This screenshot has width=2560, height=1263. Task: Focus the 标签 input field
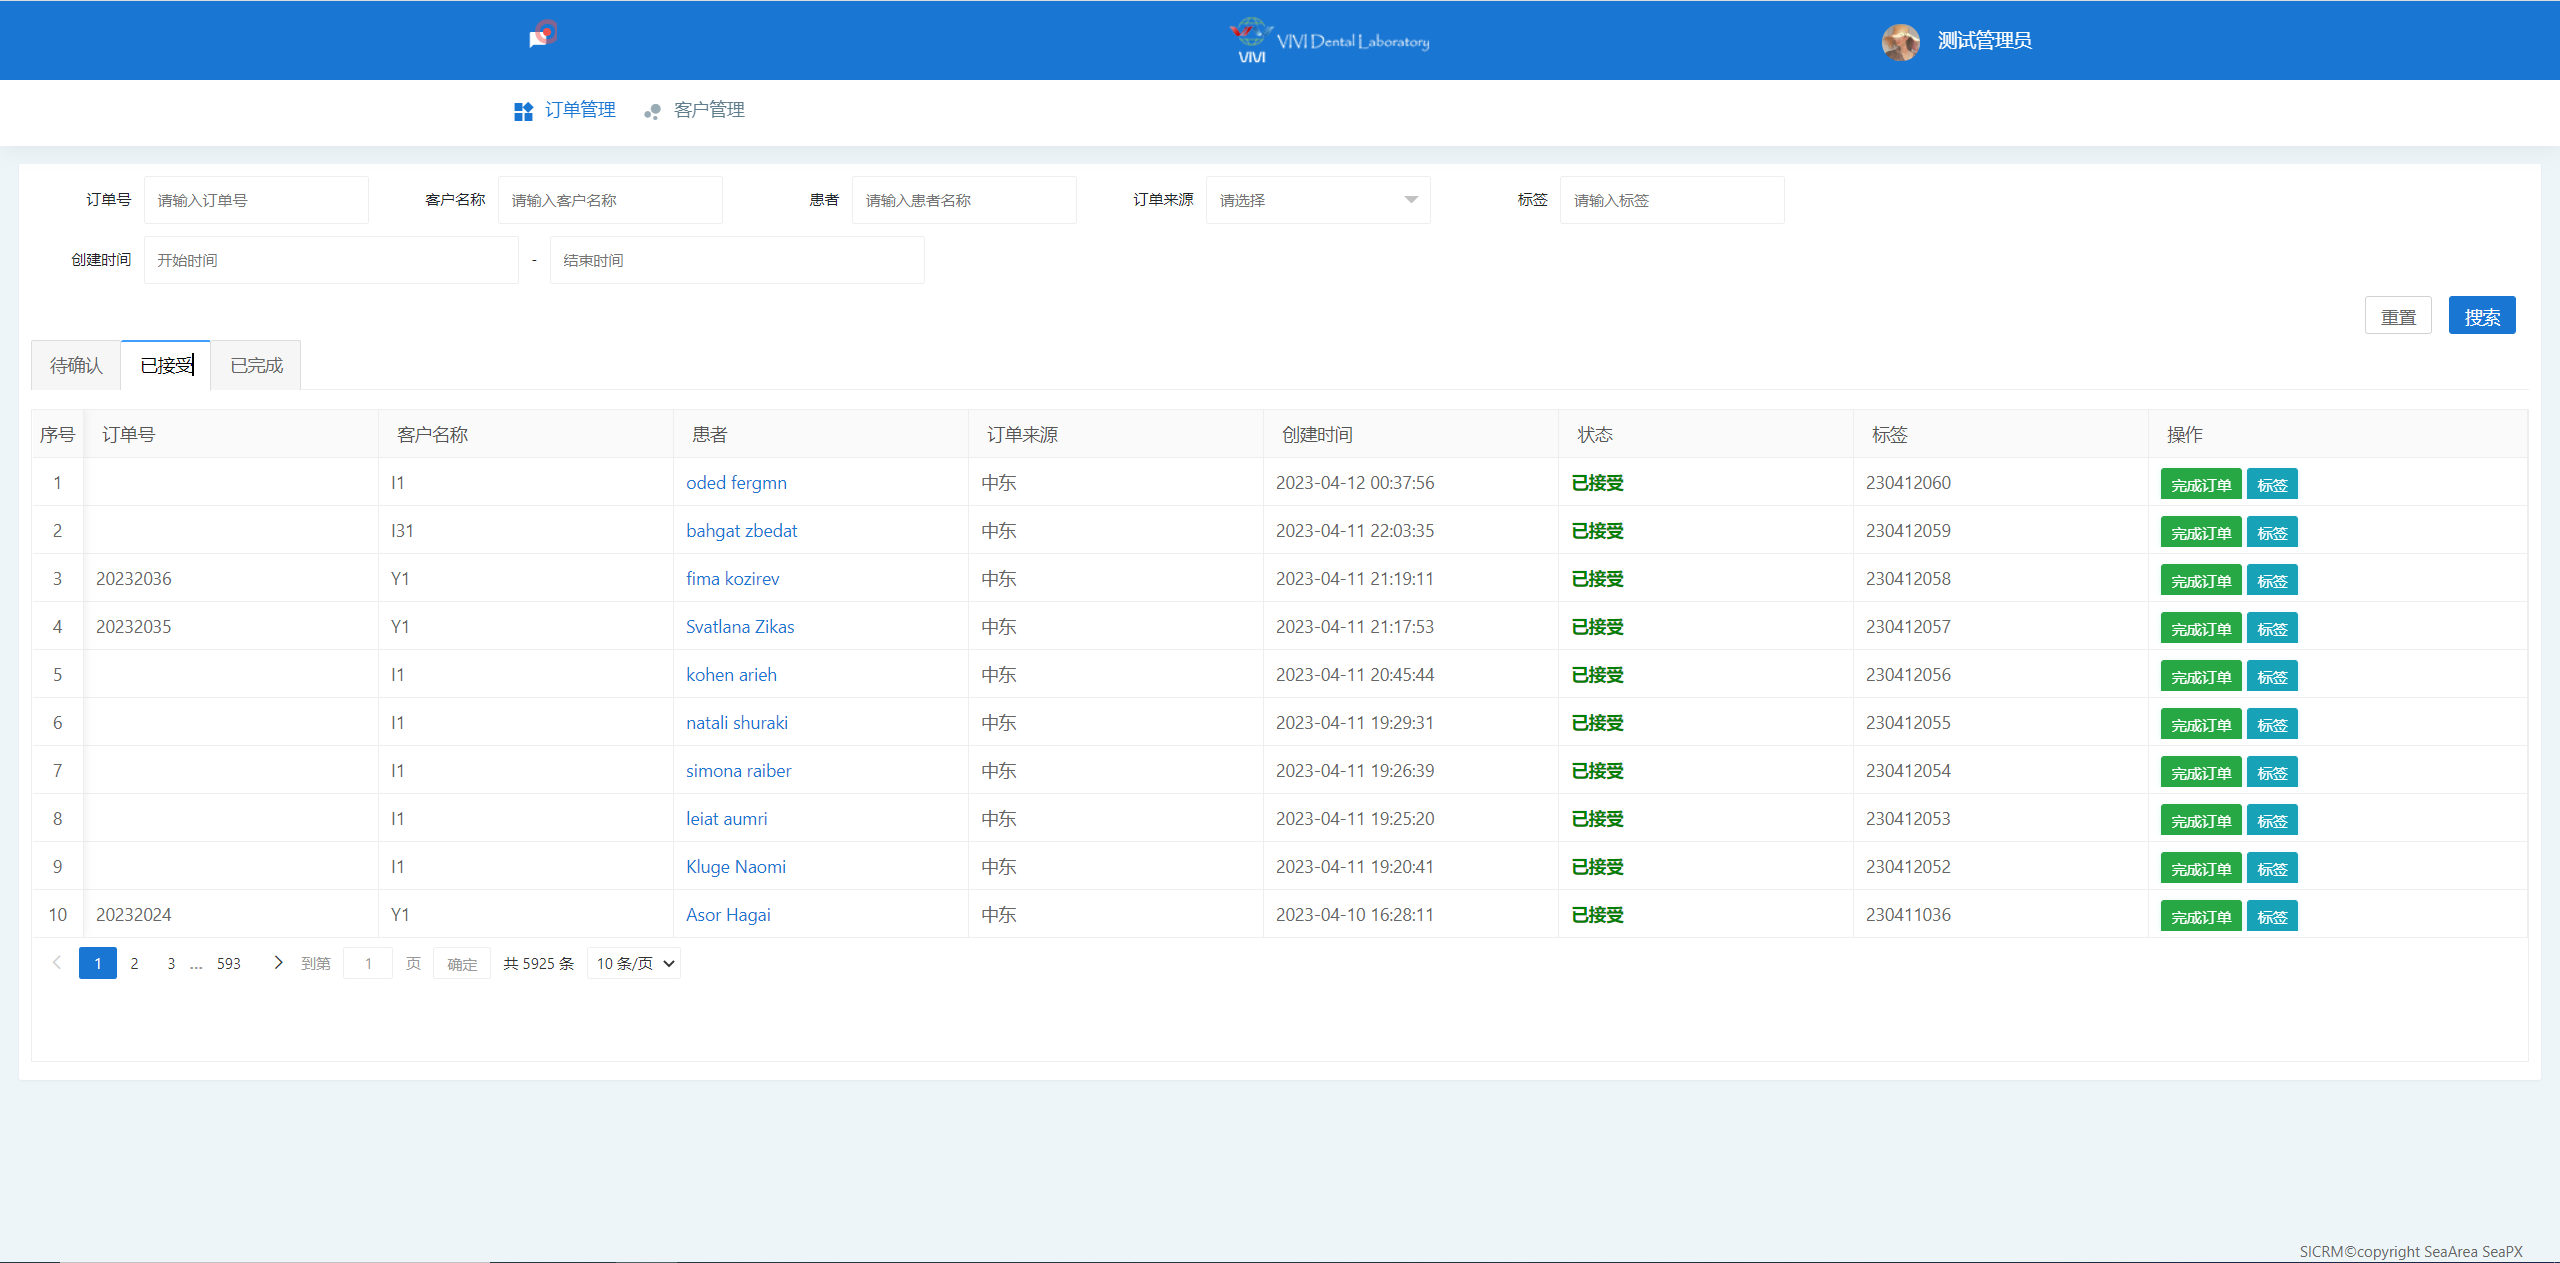[x=1672, y=200]
